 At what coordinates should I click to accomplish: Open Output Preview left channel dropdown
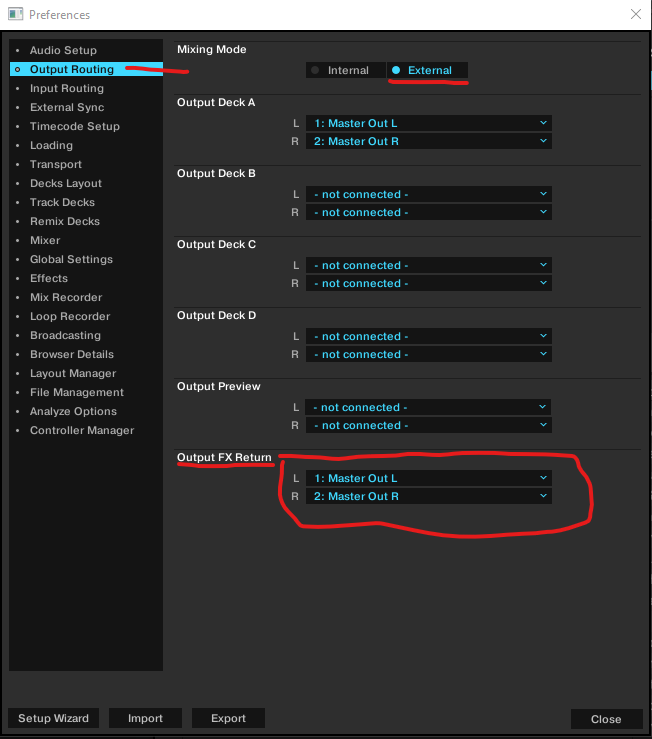pyautogui.click(x=428, y=407)
